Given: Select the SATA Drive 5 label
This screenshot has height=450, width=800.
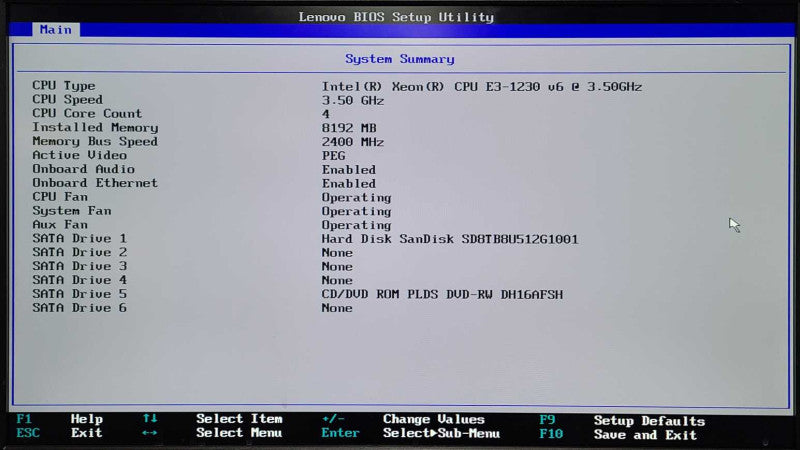Looking at the screenshot, I should point(79,294).
